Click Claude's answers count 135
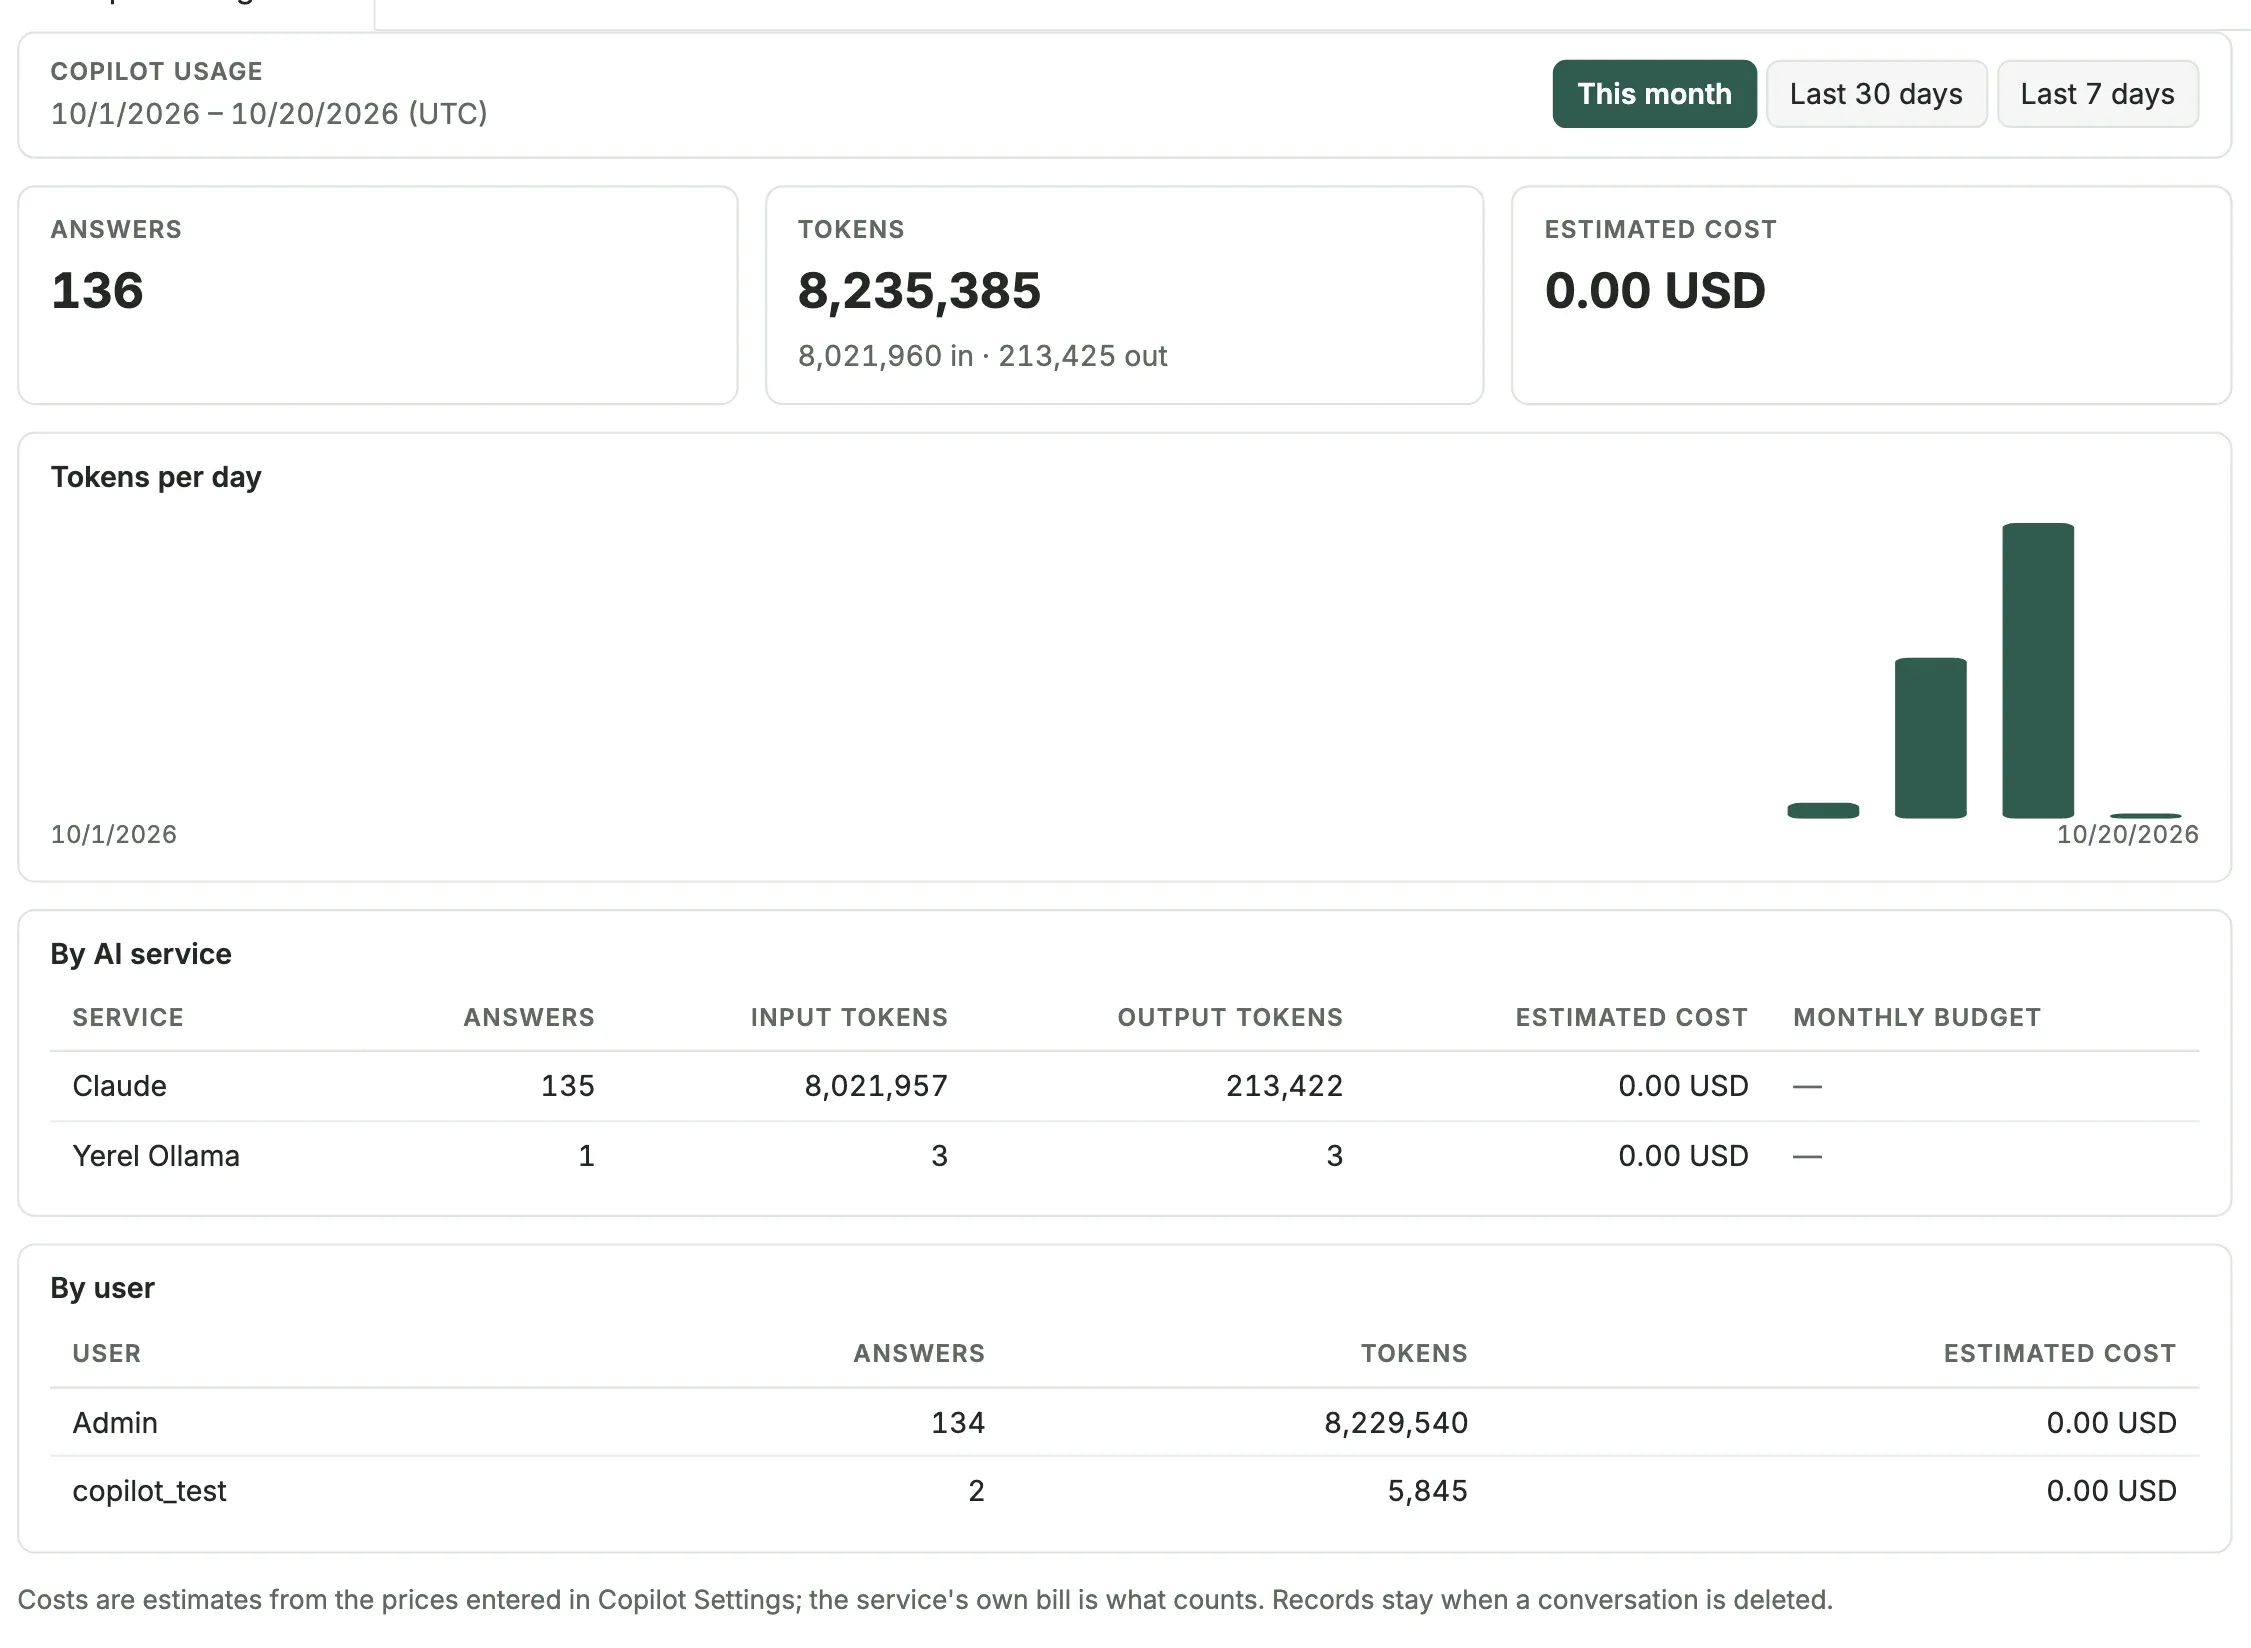This screenshot has height=1648, width=2251. point(567,1086)
